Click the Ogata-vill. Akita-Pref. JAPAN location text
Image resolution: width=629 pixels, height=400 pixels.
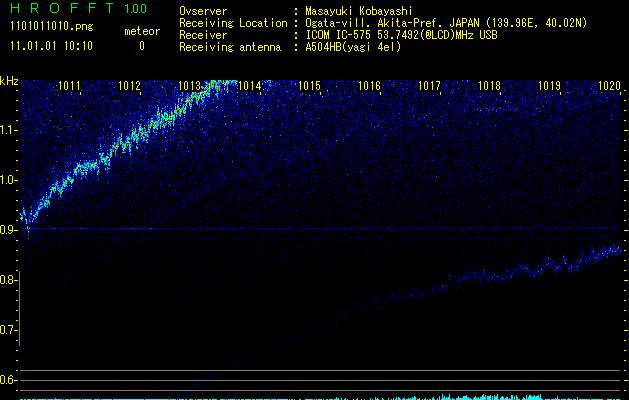(446, 23)
